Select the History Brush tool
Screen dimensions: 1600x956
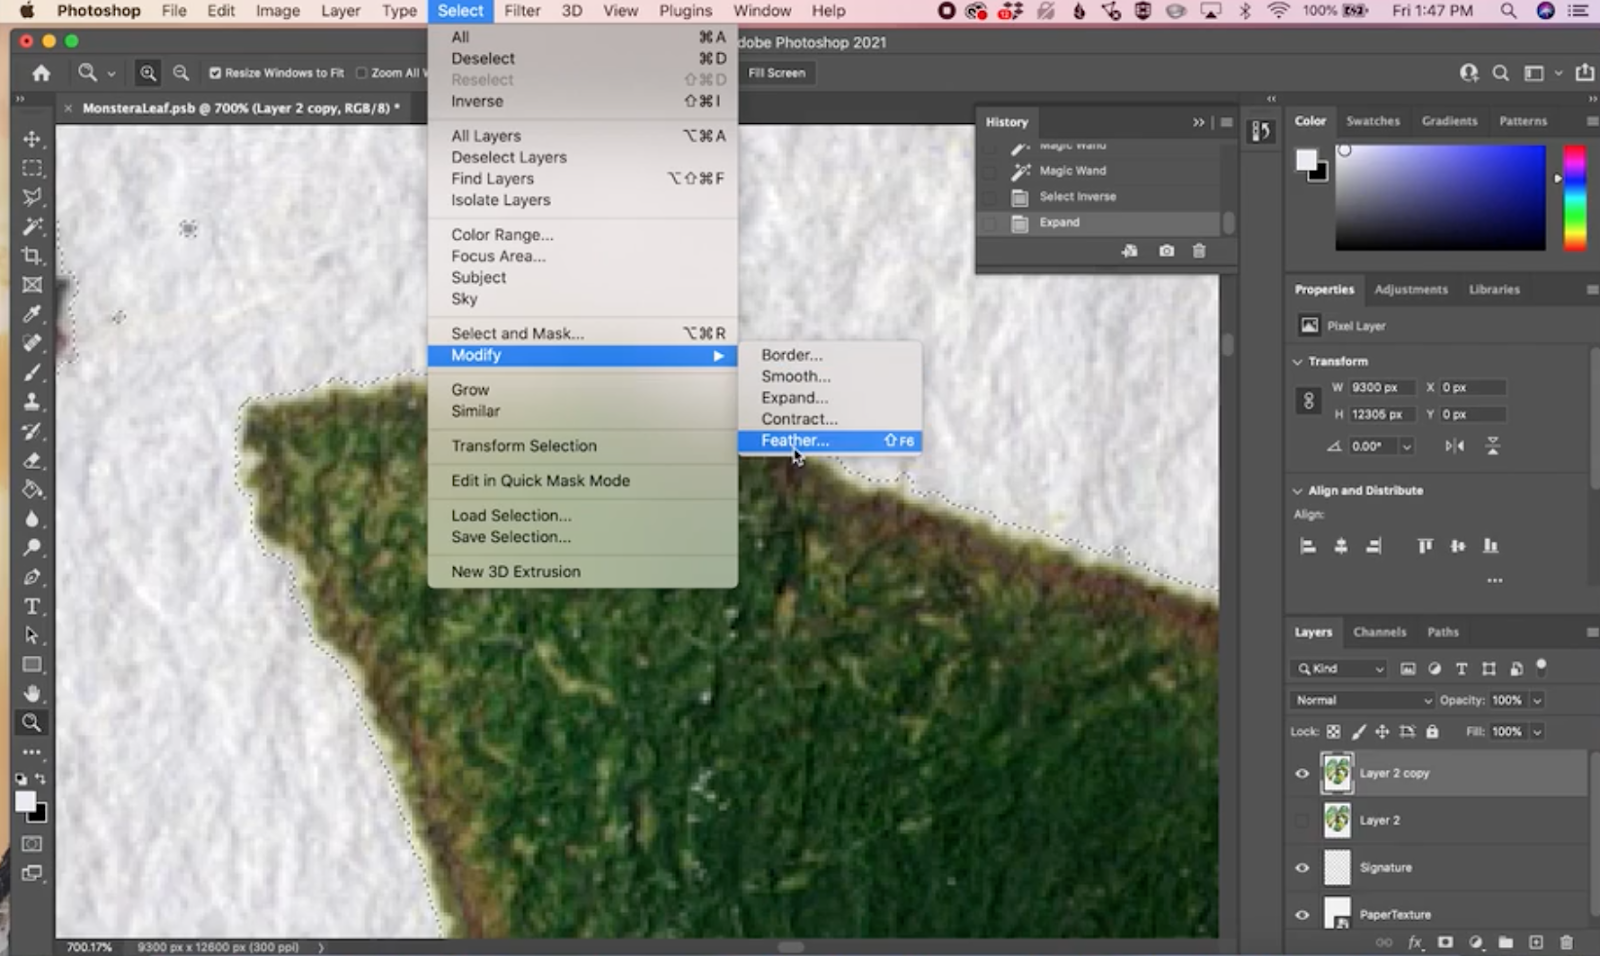(32, 431)
